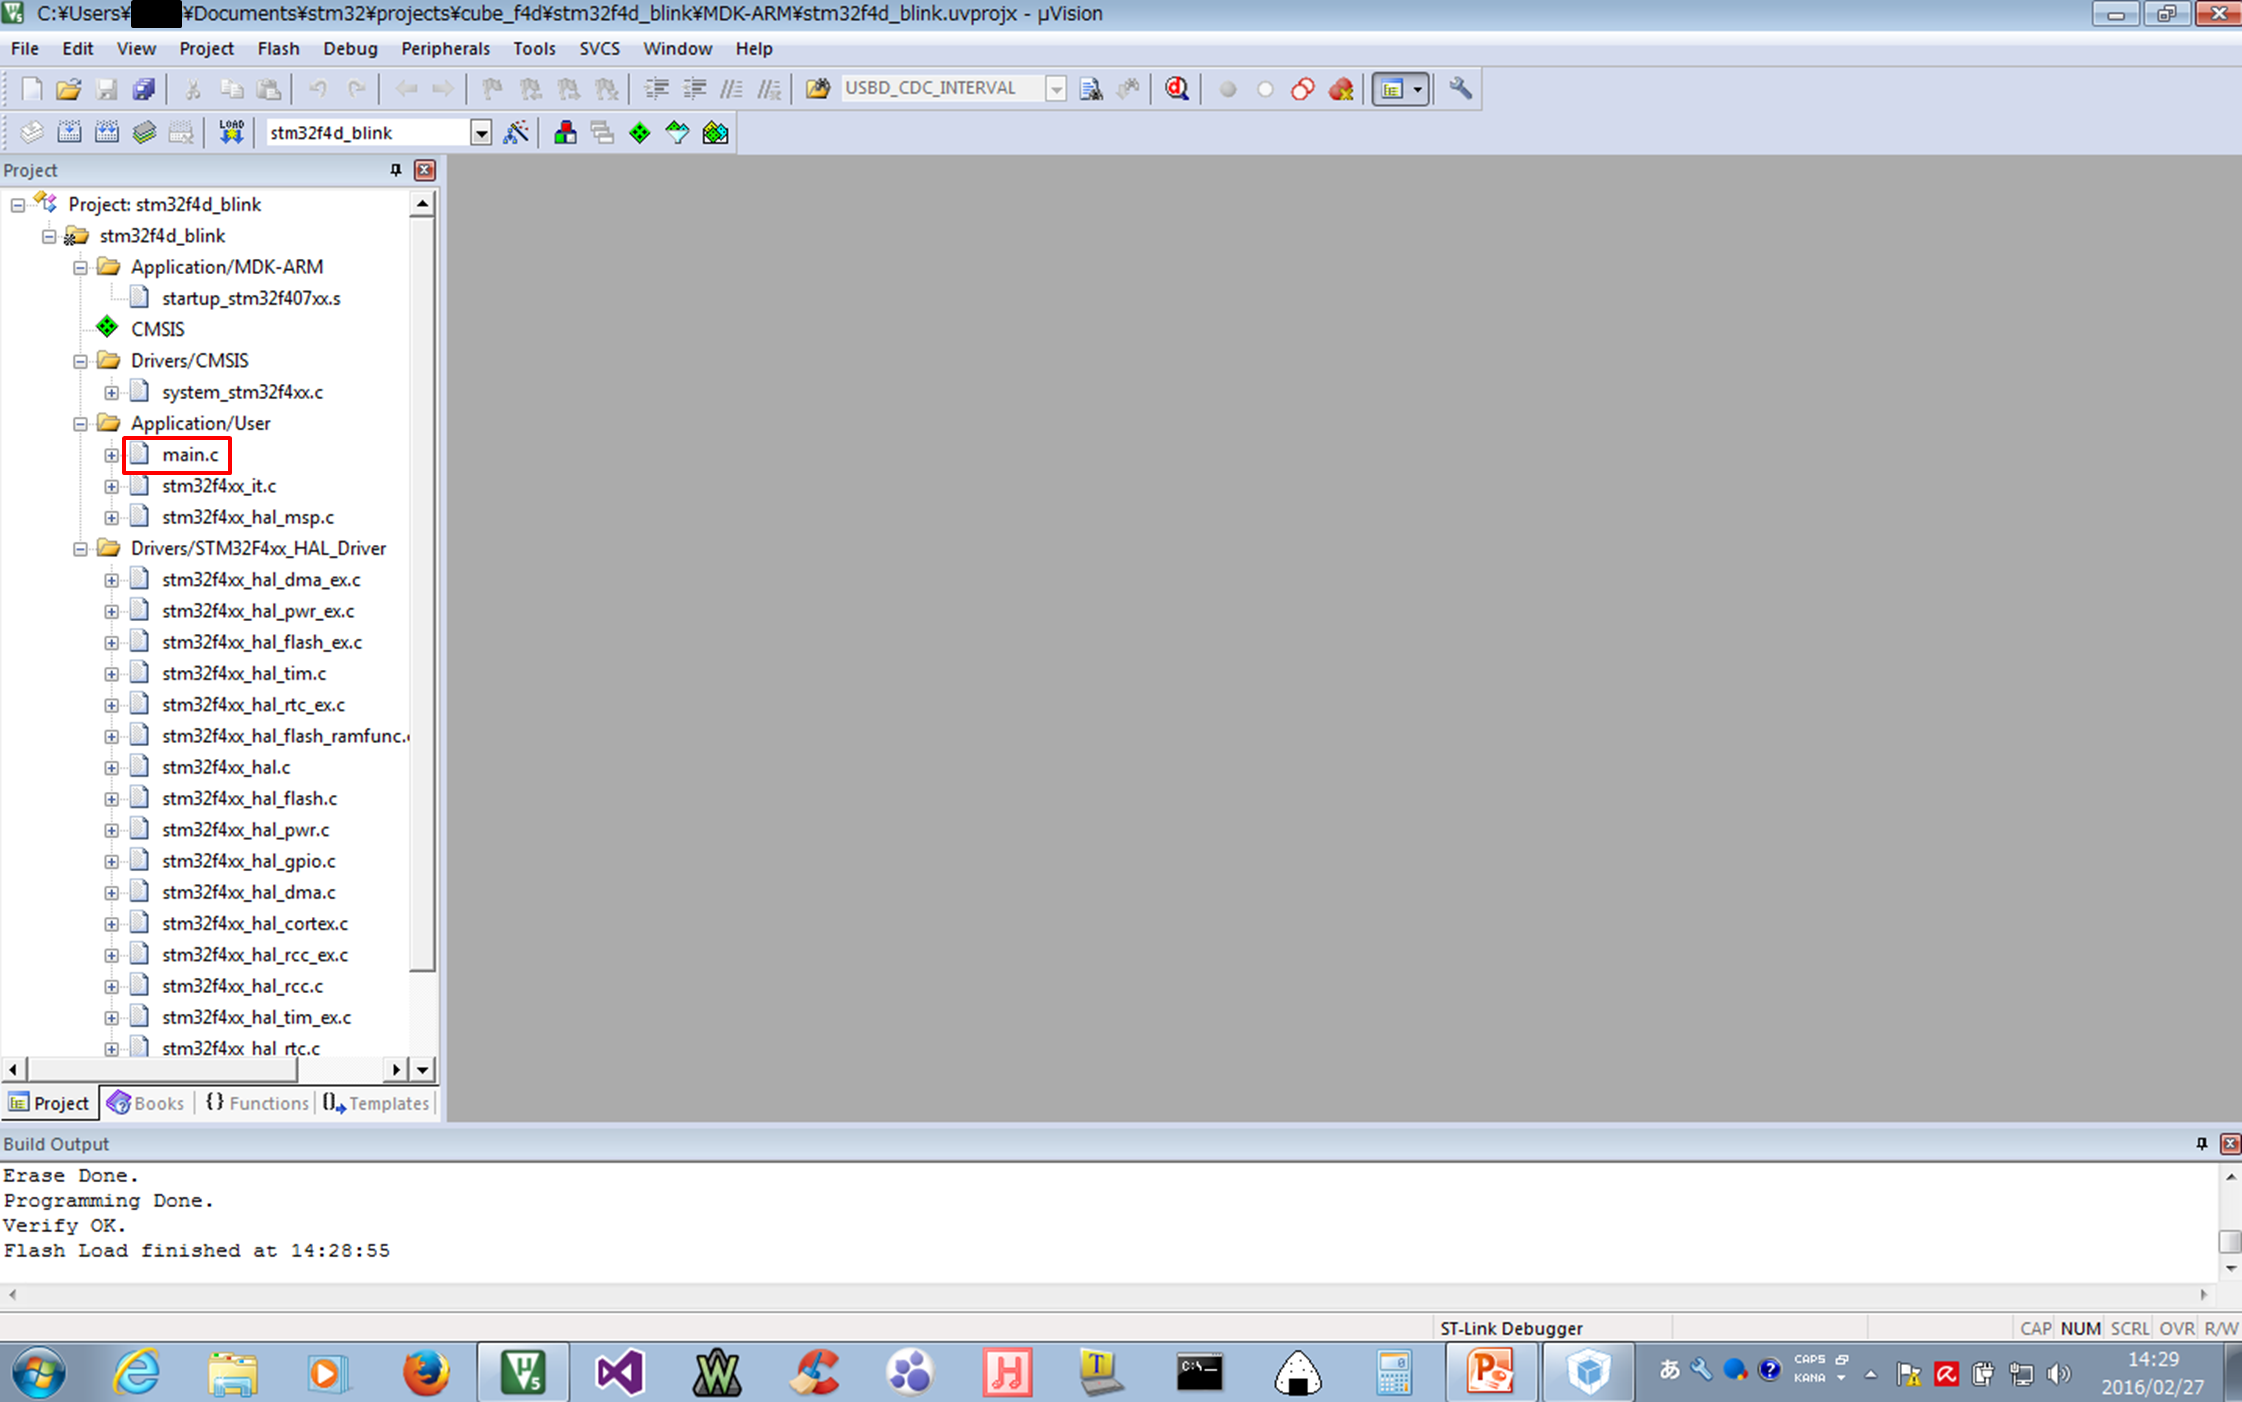The width and height of the screenshot is (2242, 1402).
Task: Click the Download (LOAD) to flash icon
Action: point(231,132)
